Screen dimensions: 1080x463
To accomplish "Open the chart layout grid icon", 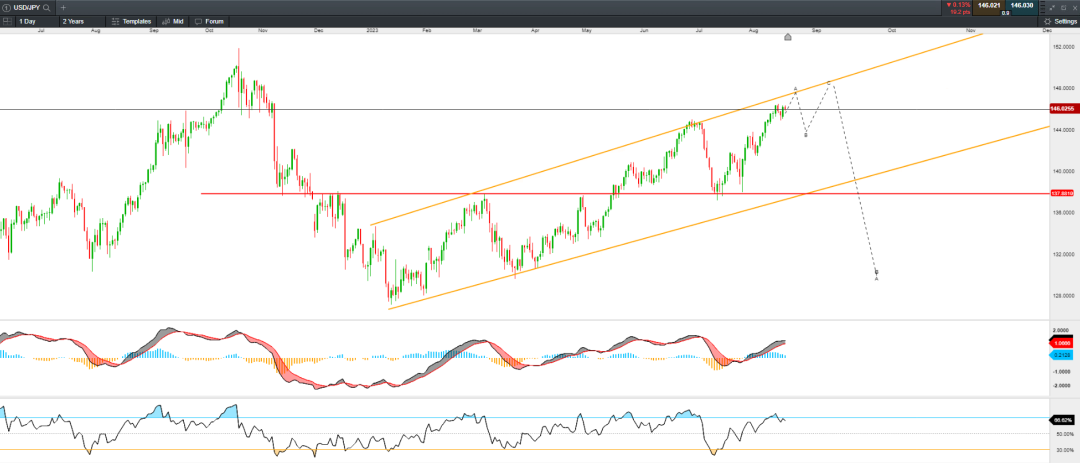I will (x=6, y=20).
